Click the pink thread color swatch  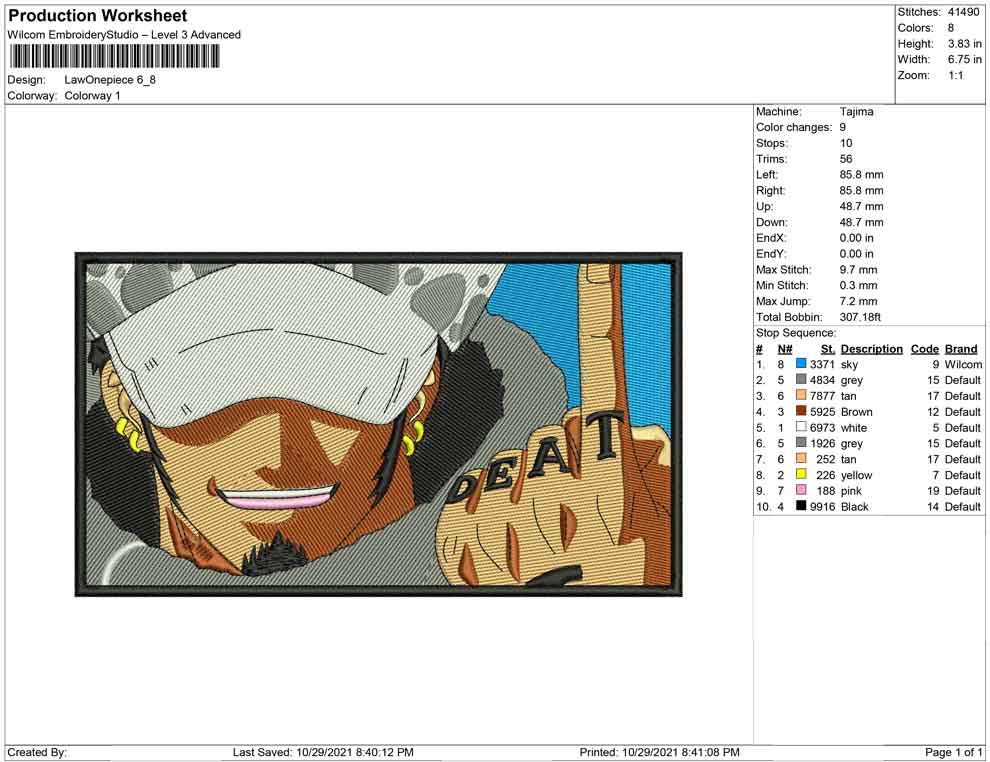801,490
